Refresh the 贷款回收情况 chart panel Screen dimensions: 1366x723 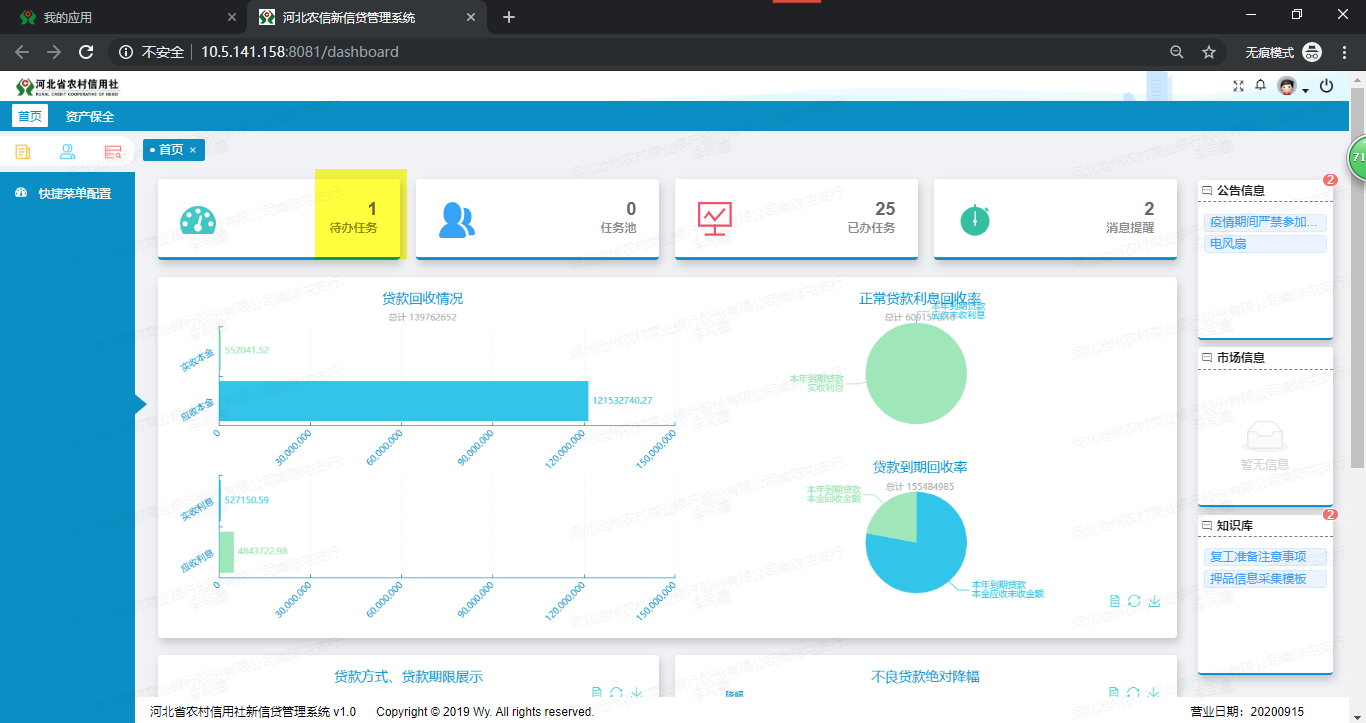point(1134,601)
